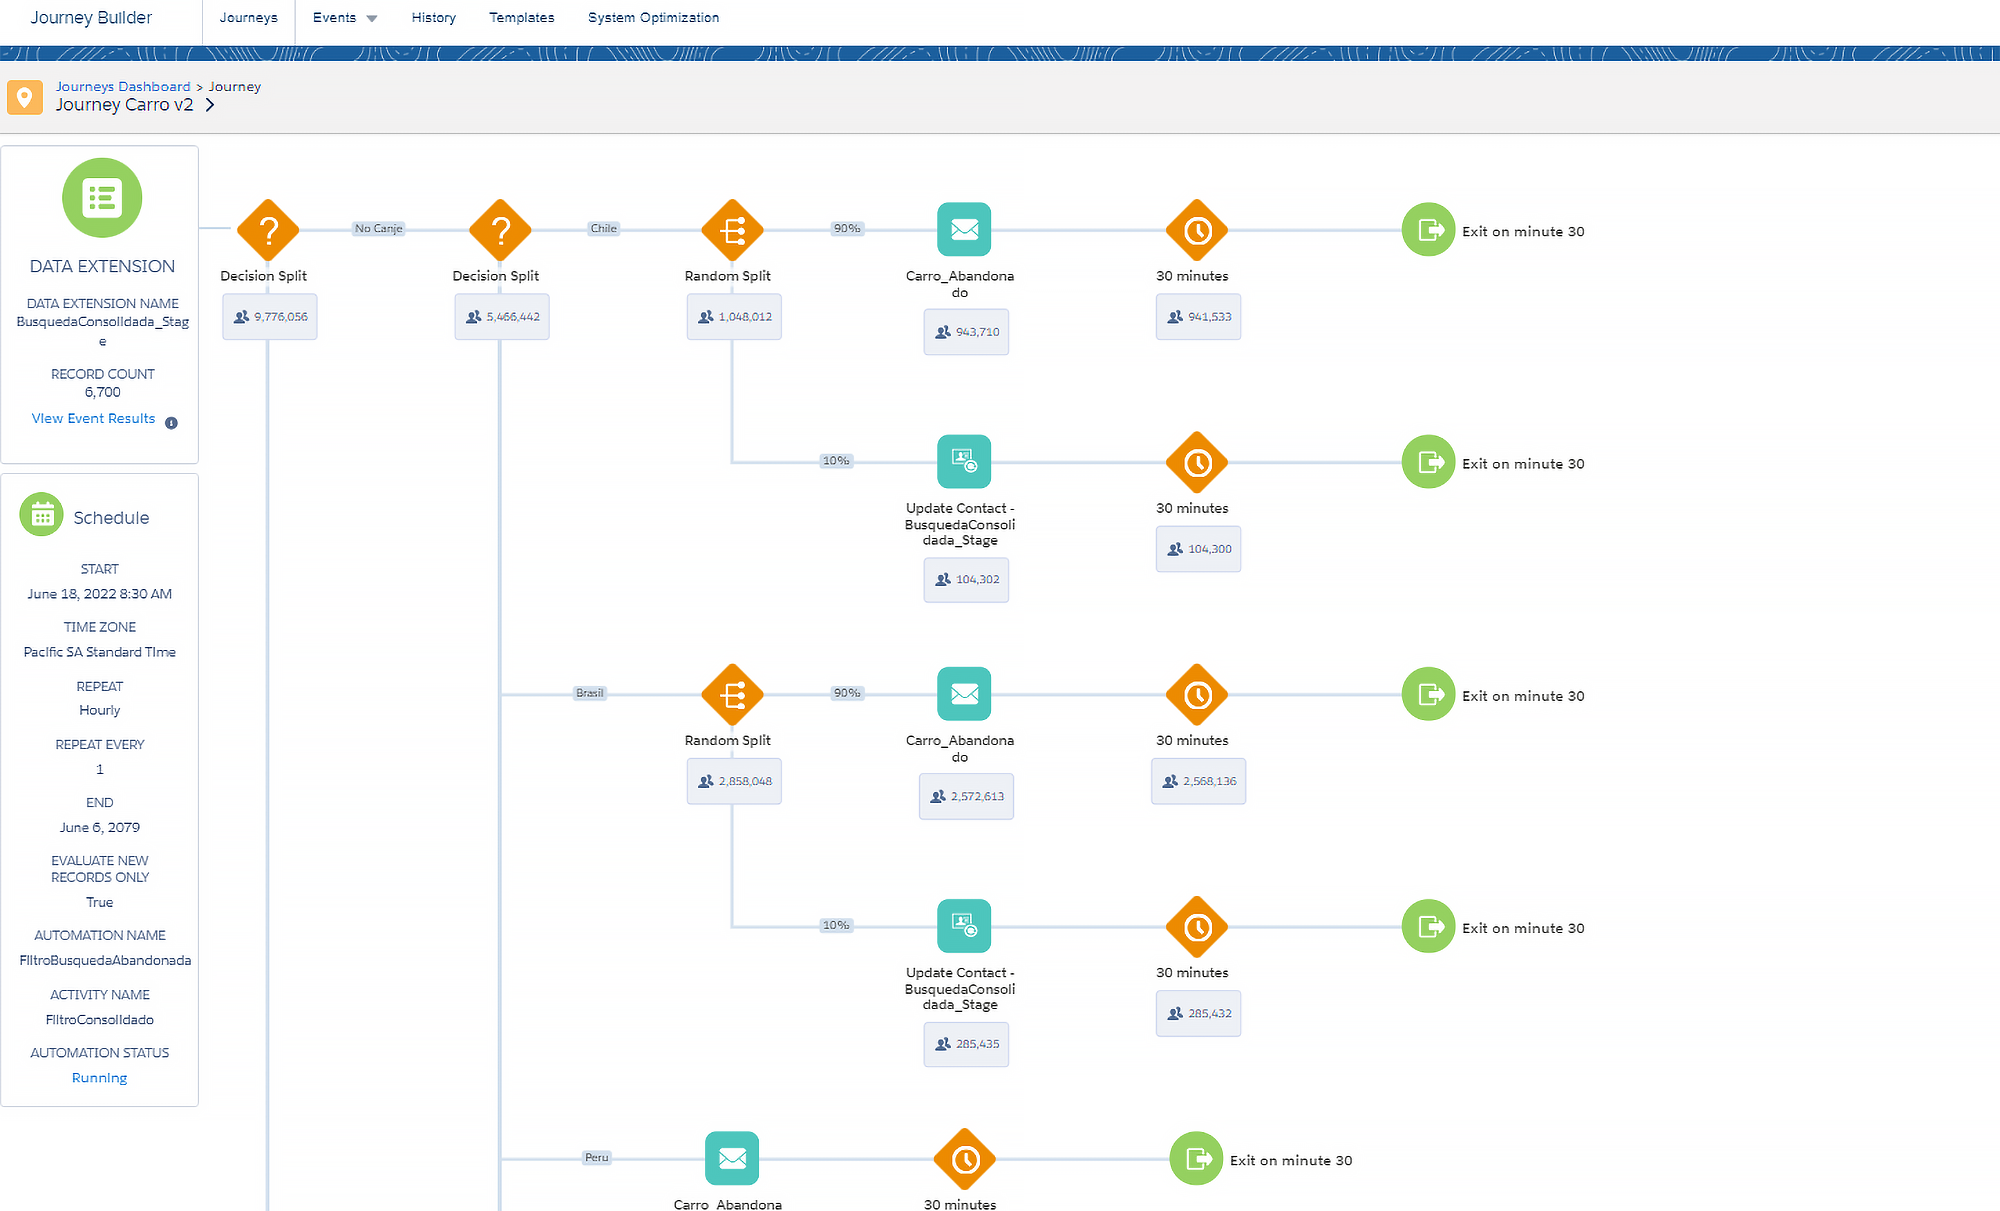Viewport: 2000px width, 1211px height.
Task: Click 90% label on Chile Random Split
Action: tap(846, 229)
